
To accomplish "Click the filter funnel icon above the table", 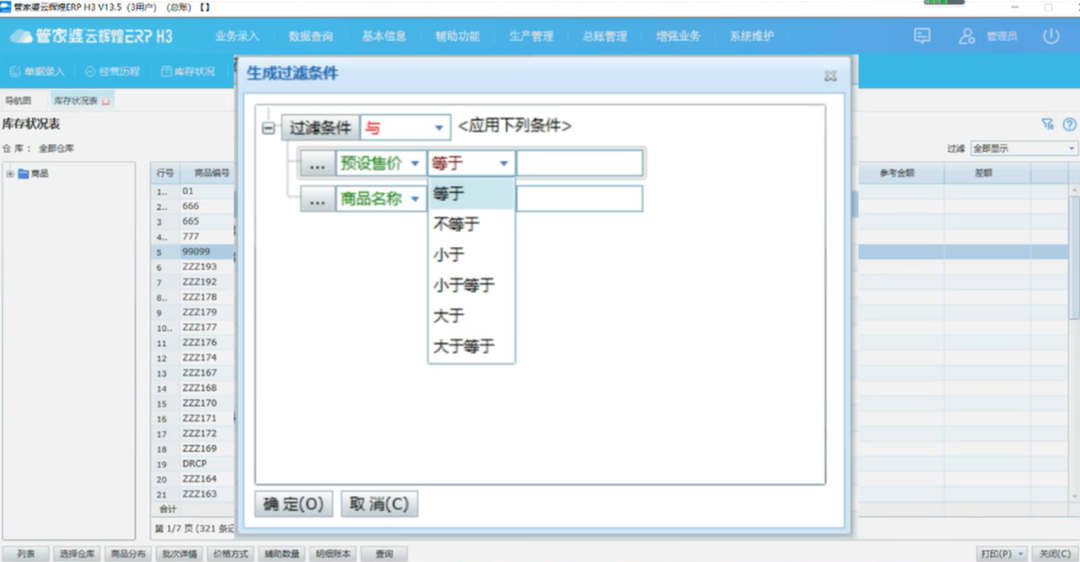I will [1047, 124].
